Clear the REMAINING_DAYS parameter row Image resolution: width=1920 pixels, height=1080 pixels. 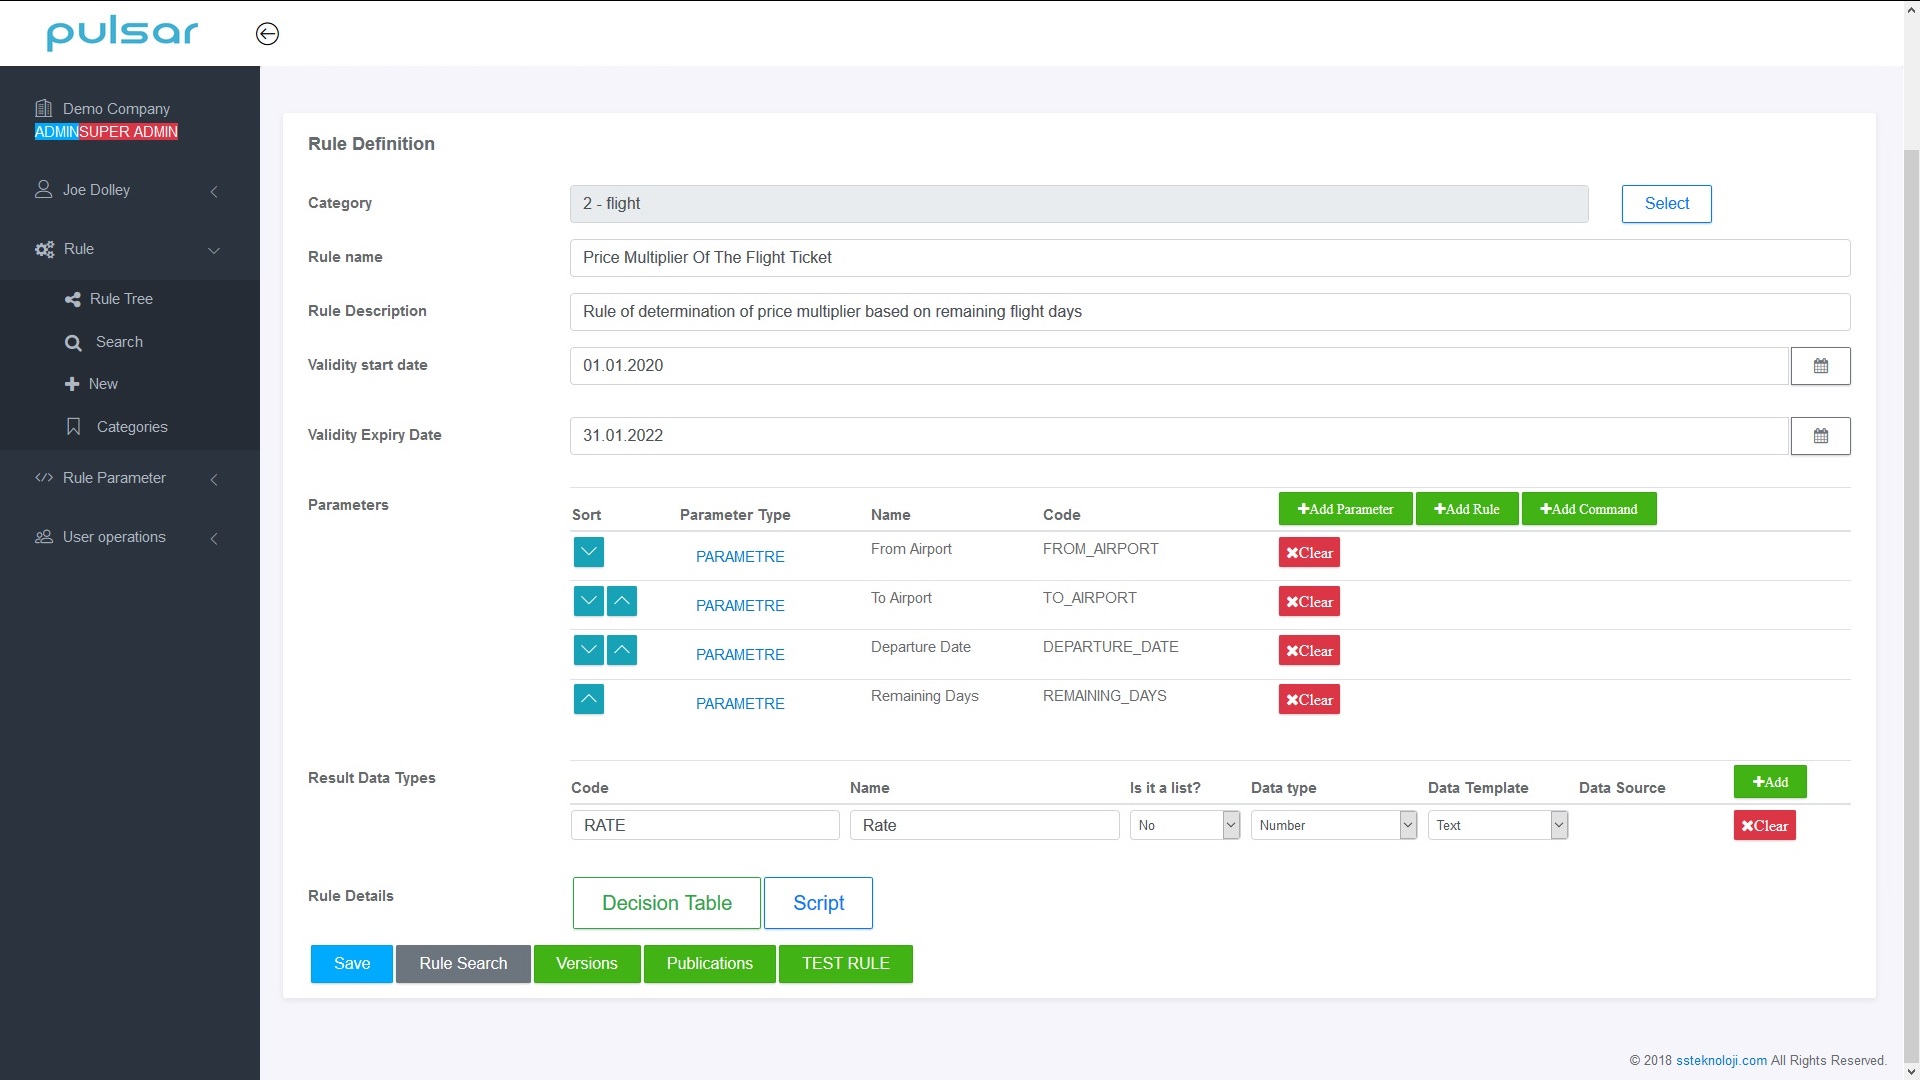pos(1309,700)
